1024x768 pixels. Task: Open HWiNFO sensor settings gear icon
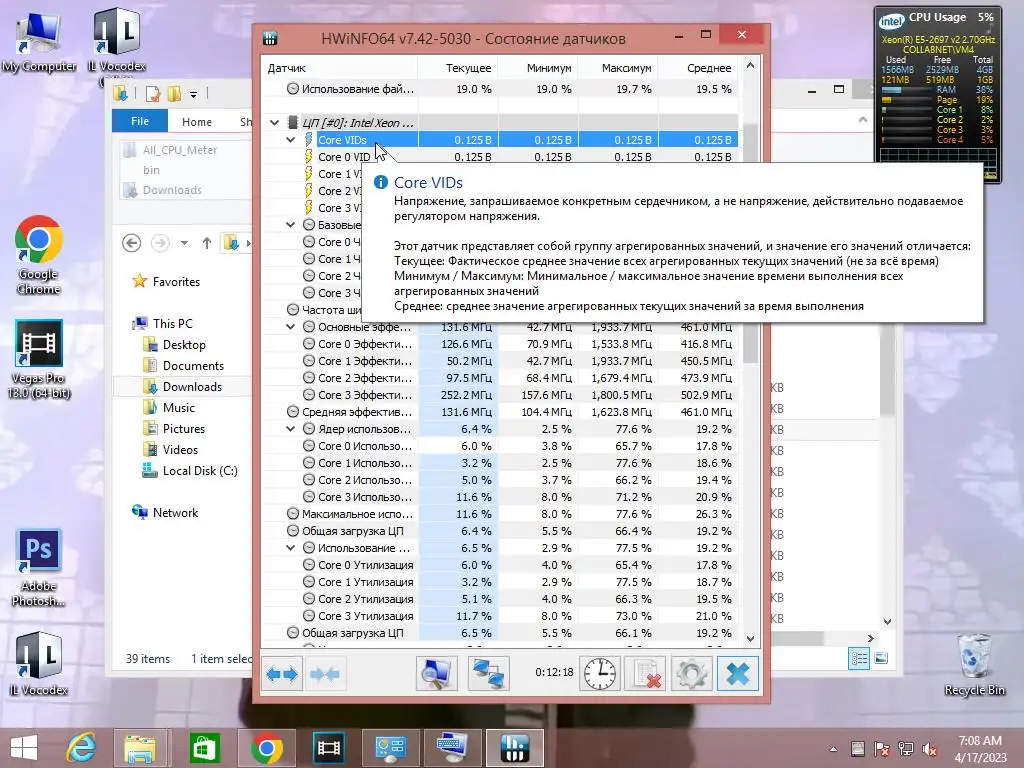[x=692, y=673]
